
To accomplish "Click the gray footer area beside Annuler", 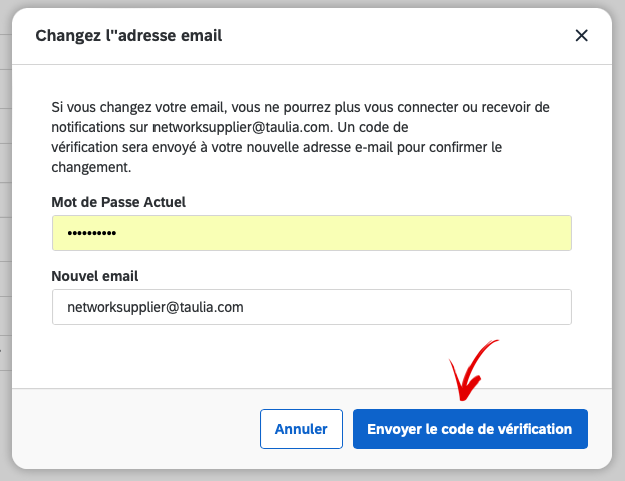I will pos(136,429).
